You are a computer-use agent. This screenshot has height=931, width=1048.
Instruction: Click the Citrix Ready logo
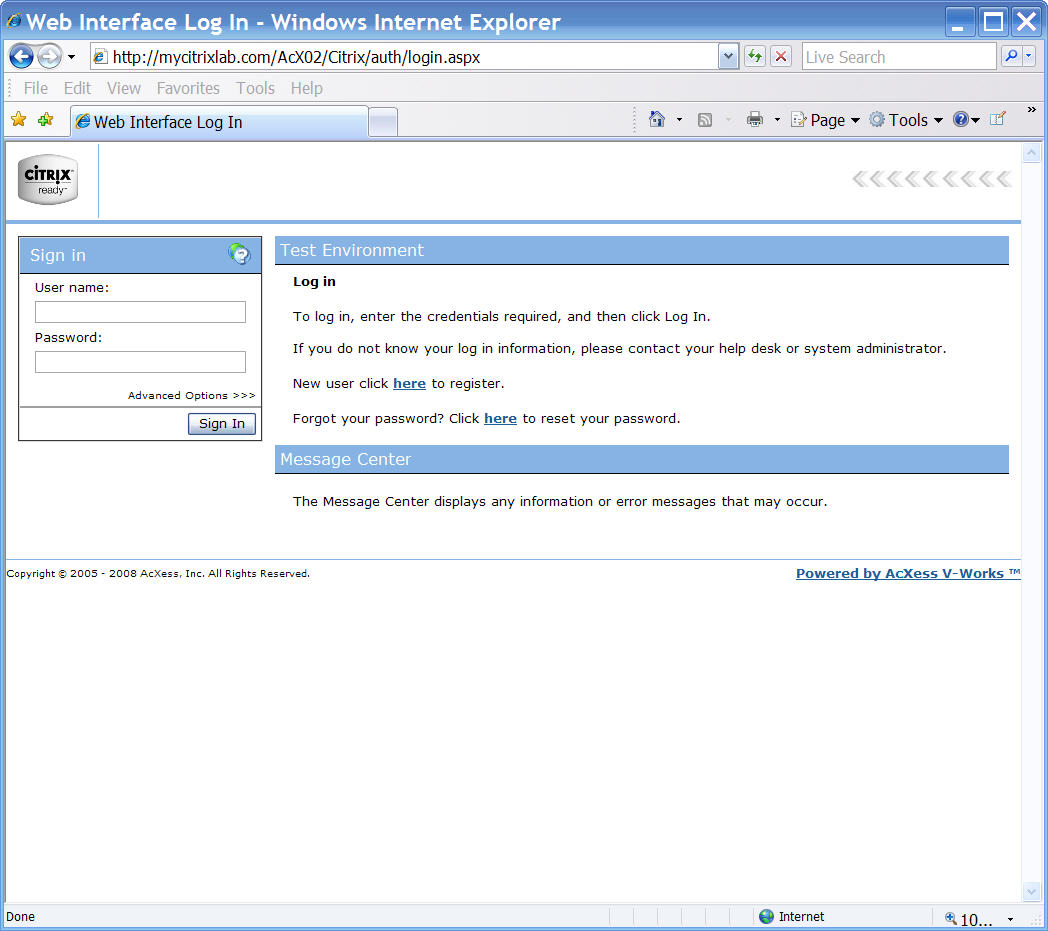coord(47,180)
